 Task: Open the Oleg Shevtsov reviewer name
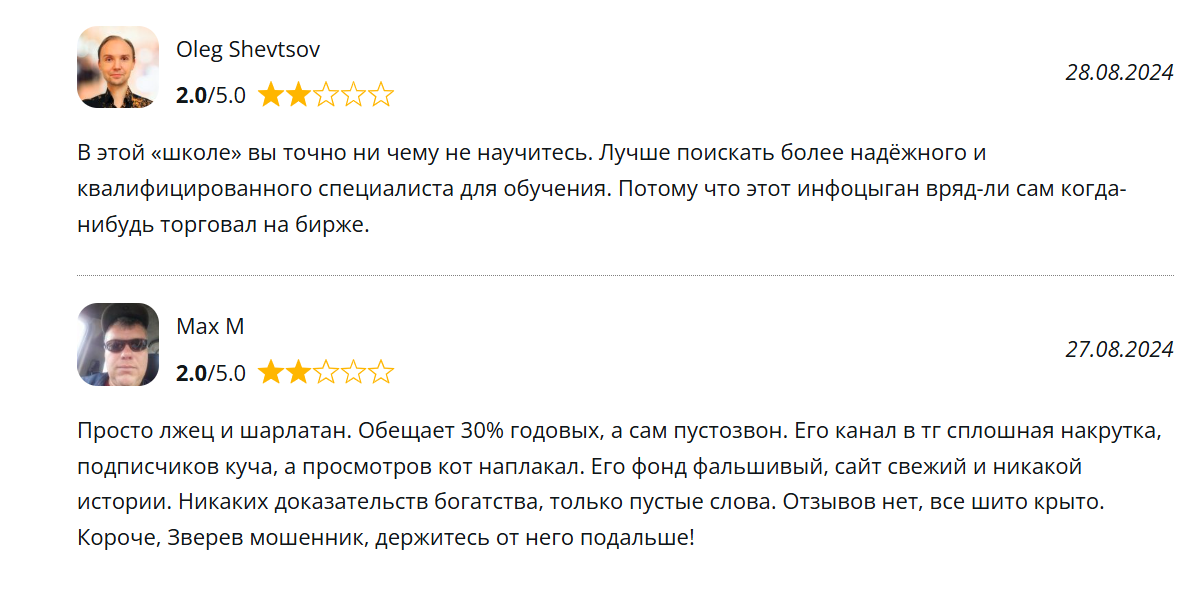coord(248,49)
